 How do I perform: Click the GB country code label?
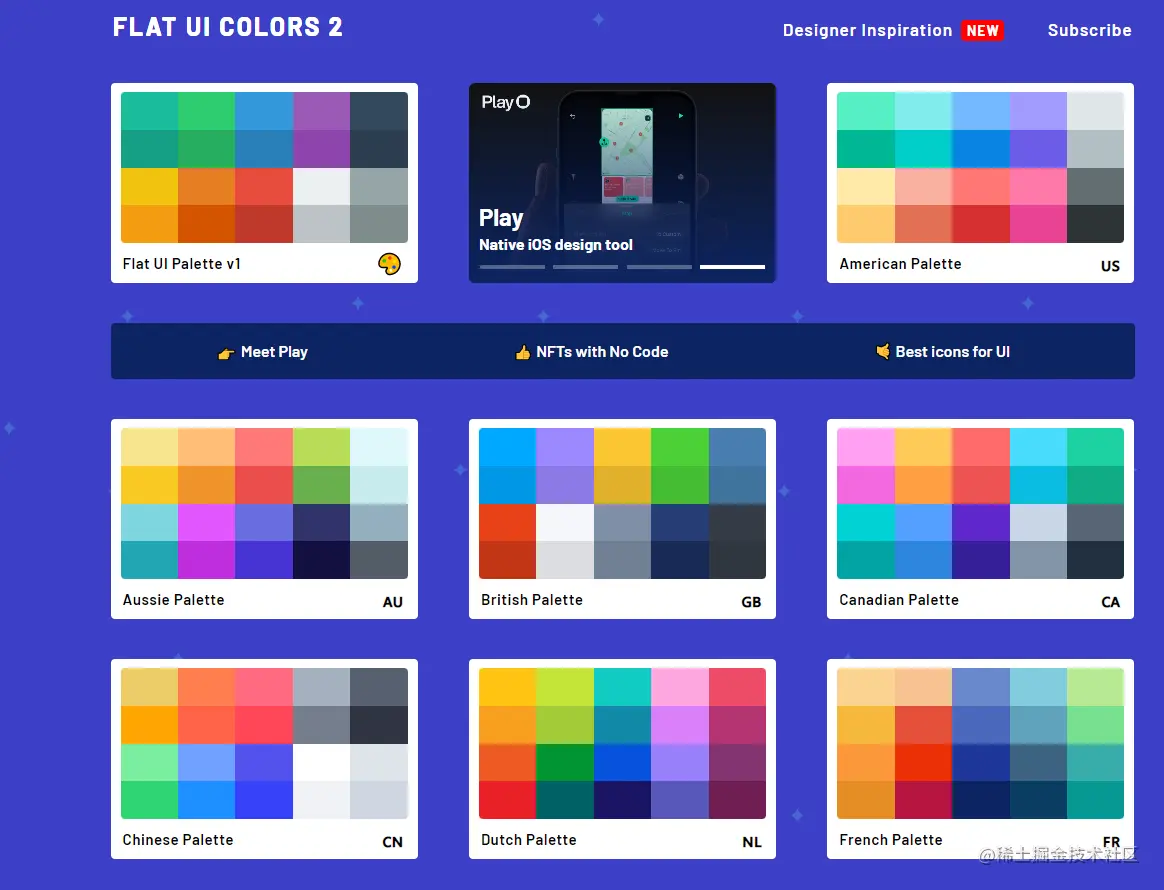751,602
